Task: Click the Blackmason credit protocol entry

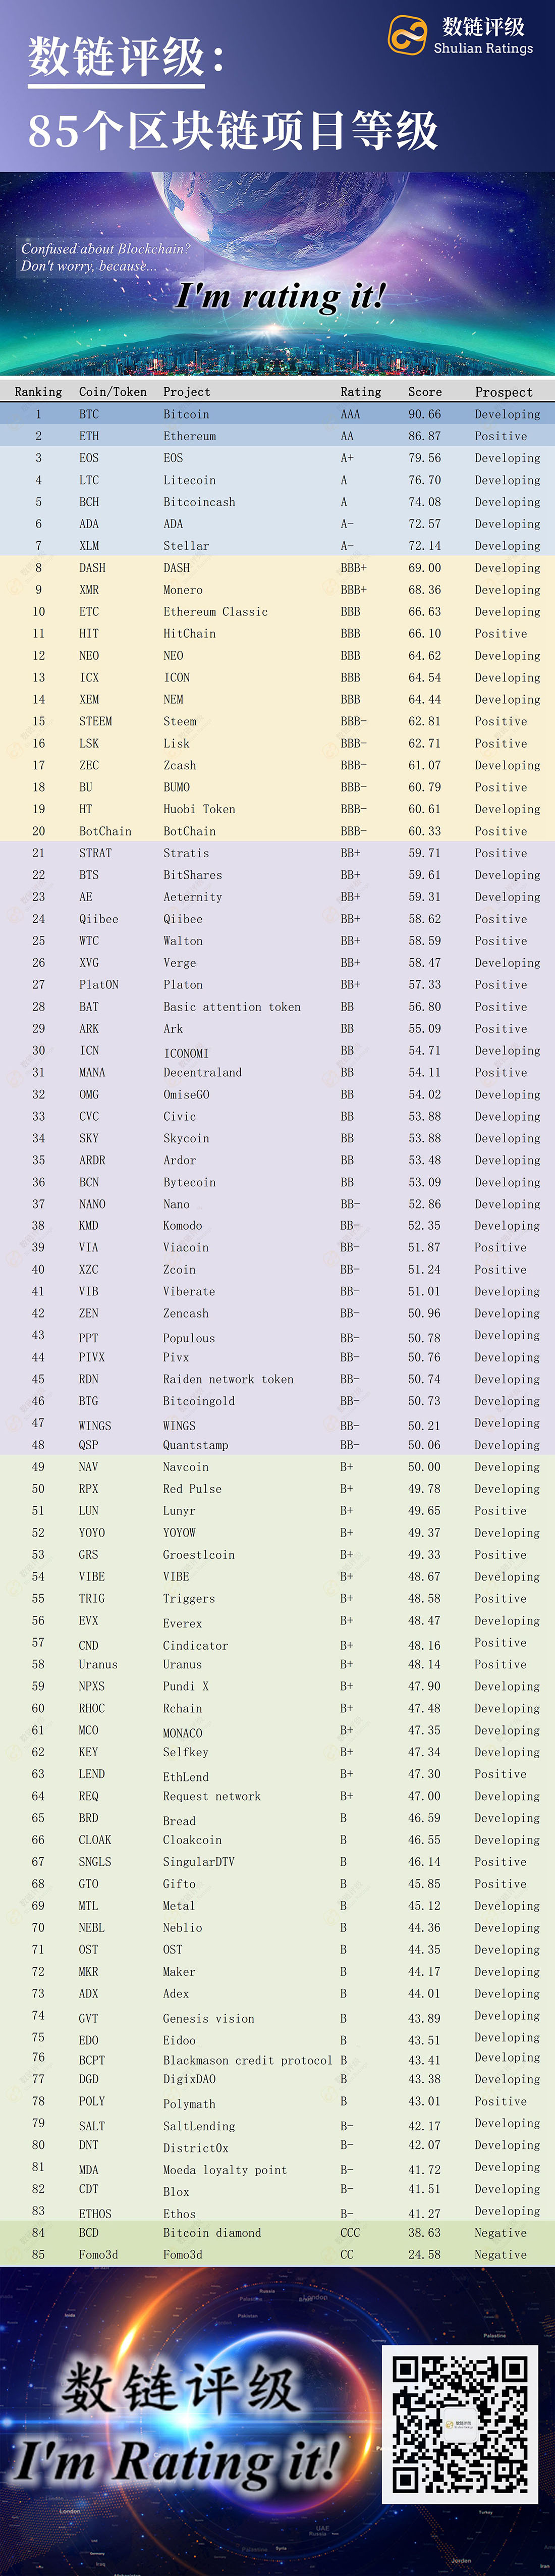Action: [247, 2060]
